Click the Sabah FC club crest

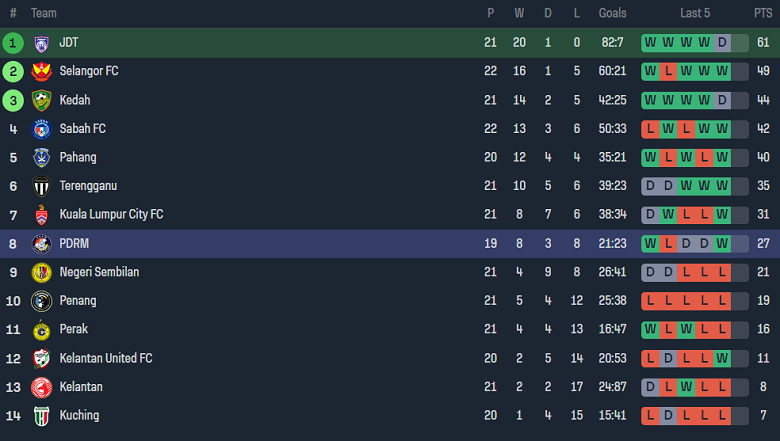tap(41, 129)
